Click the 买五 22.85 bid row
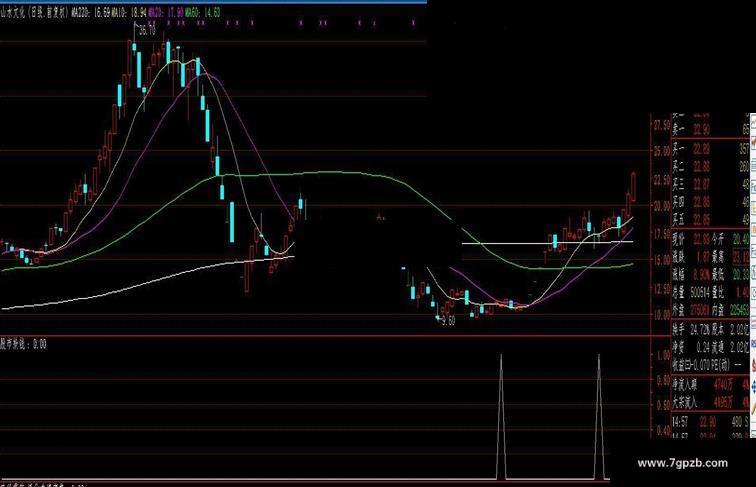This screenshot has height=487, width=756. [x=711, y=219]
